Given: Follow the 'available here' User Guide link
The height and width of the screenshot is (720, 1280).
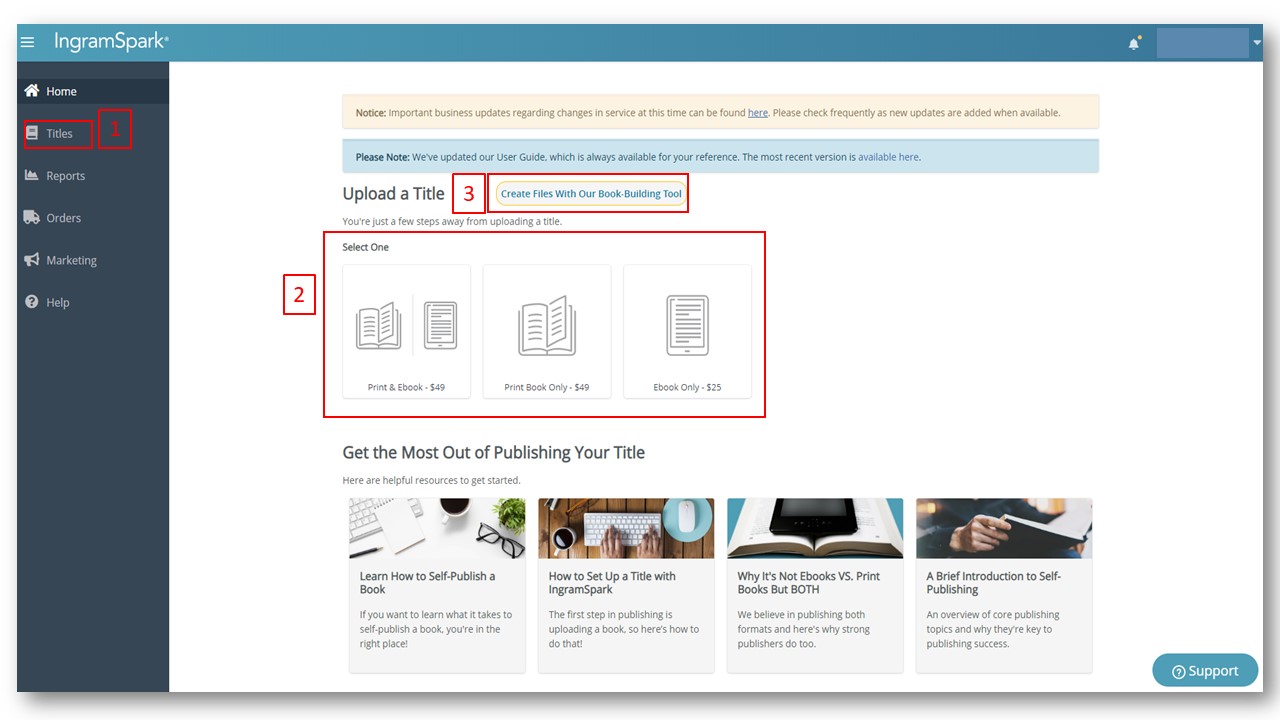Looking at the screenshot, I should click(x=888, y=157).
